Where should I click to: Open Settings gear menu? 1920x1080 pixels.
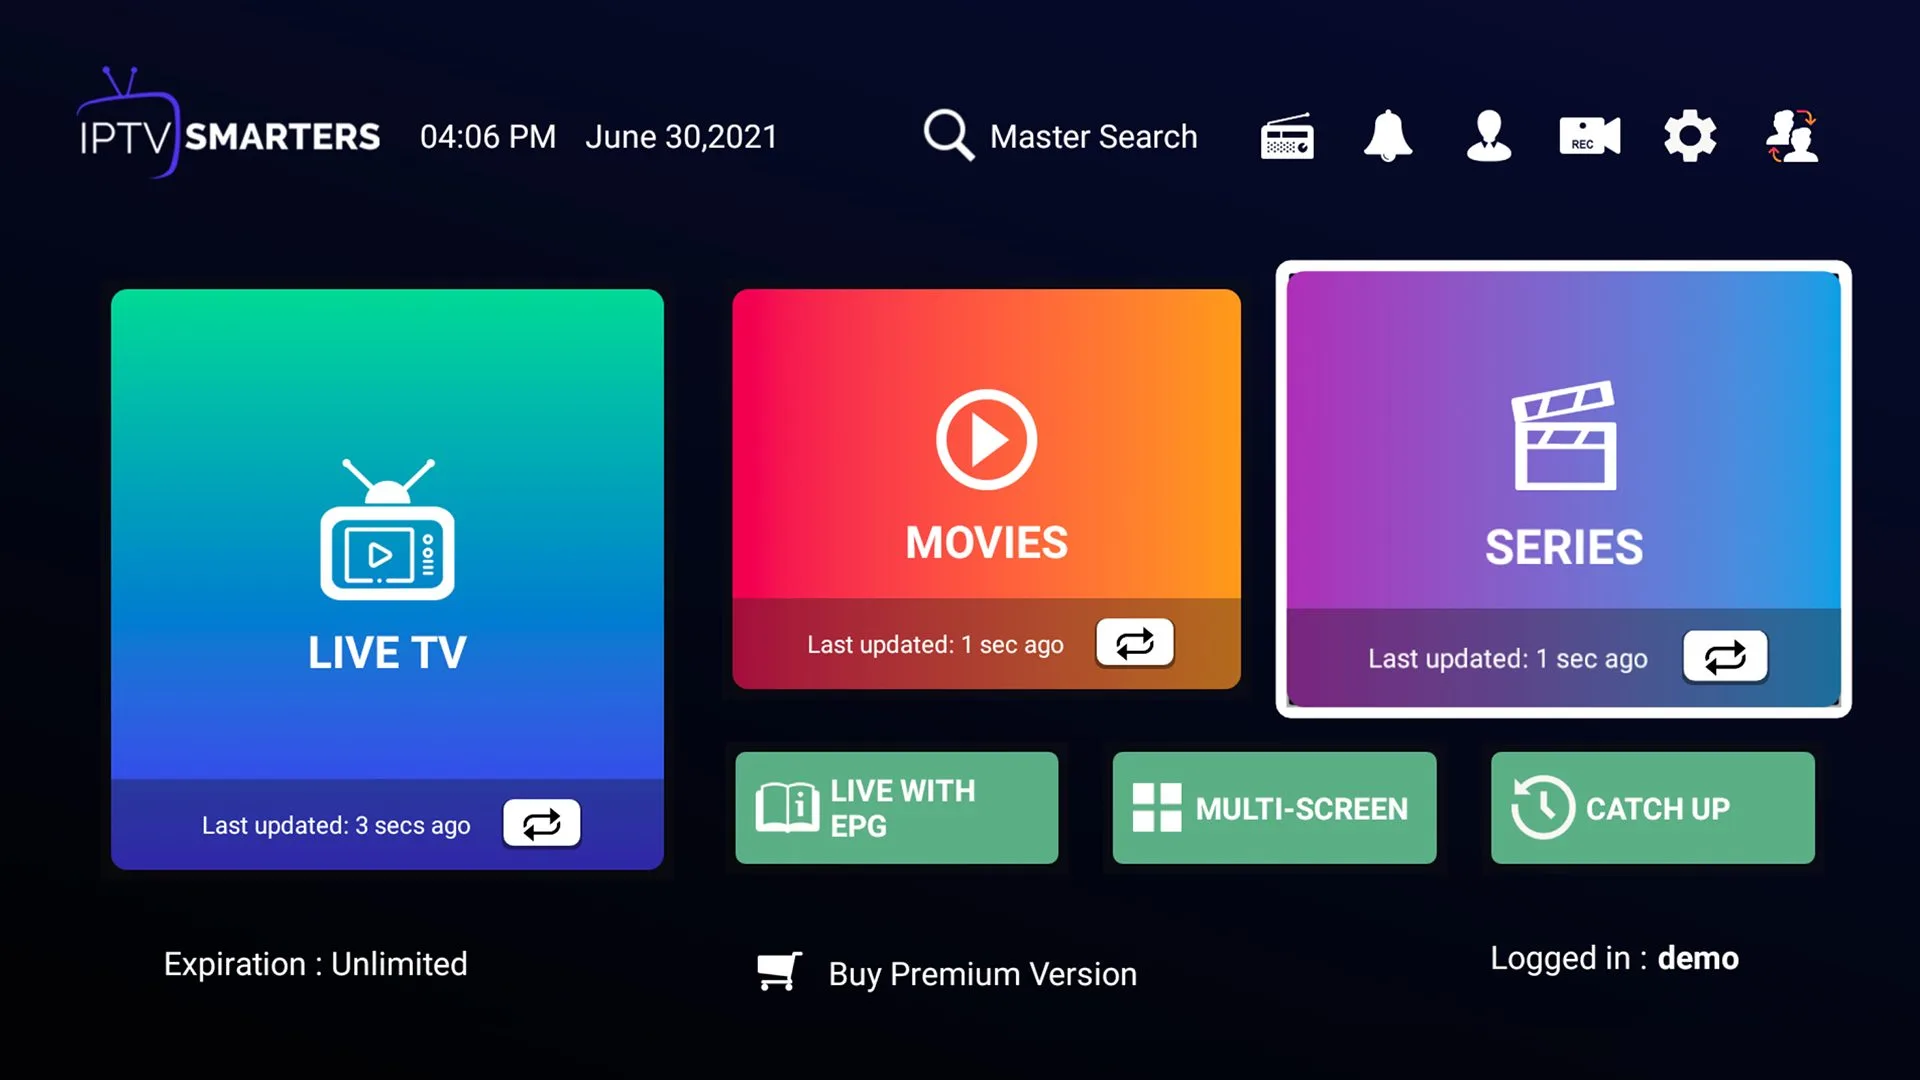1691,136
